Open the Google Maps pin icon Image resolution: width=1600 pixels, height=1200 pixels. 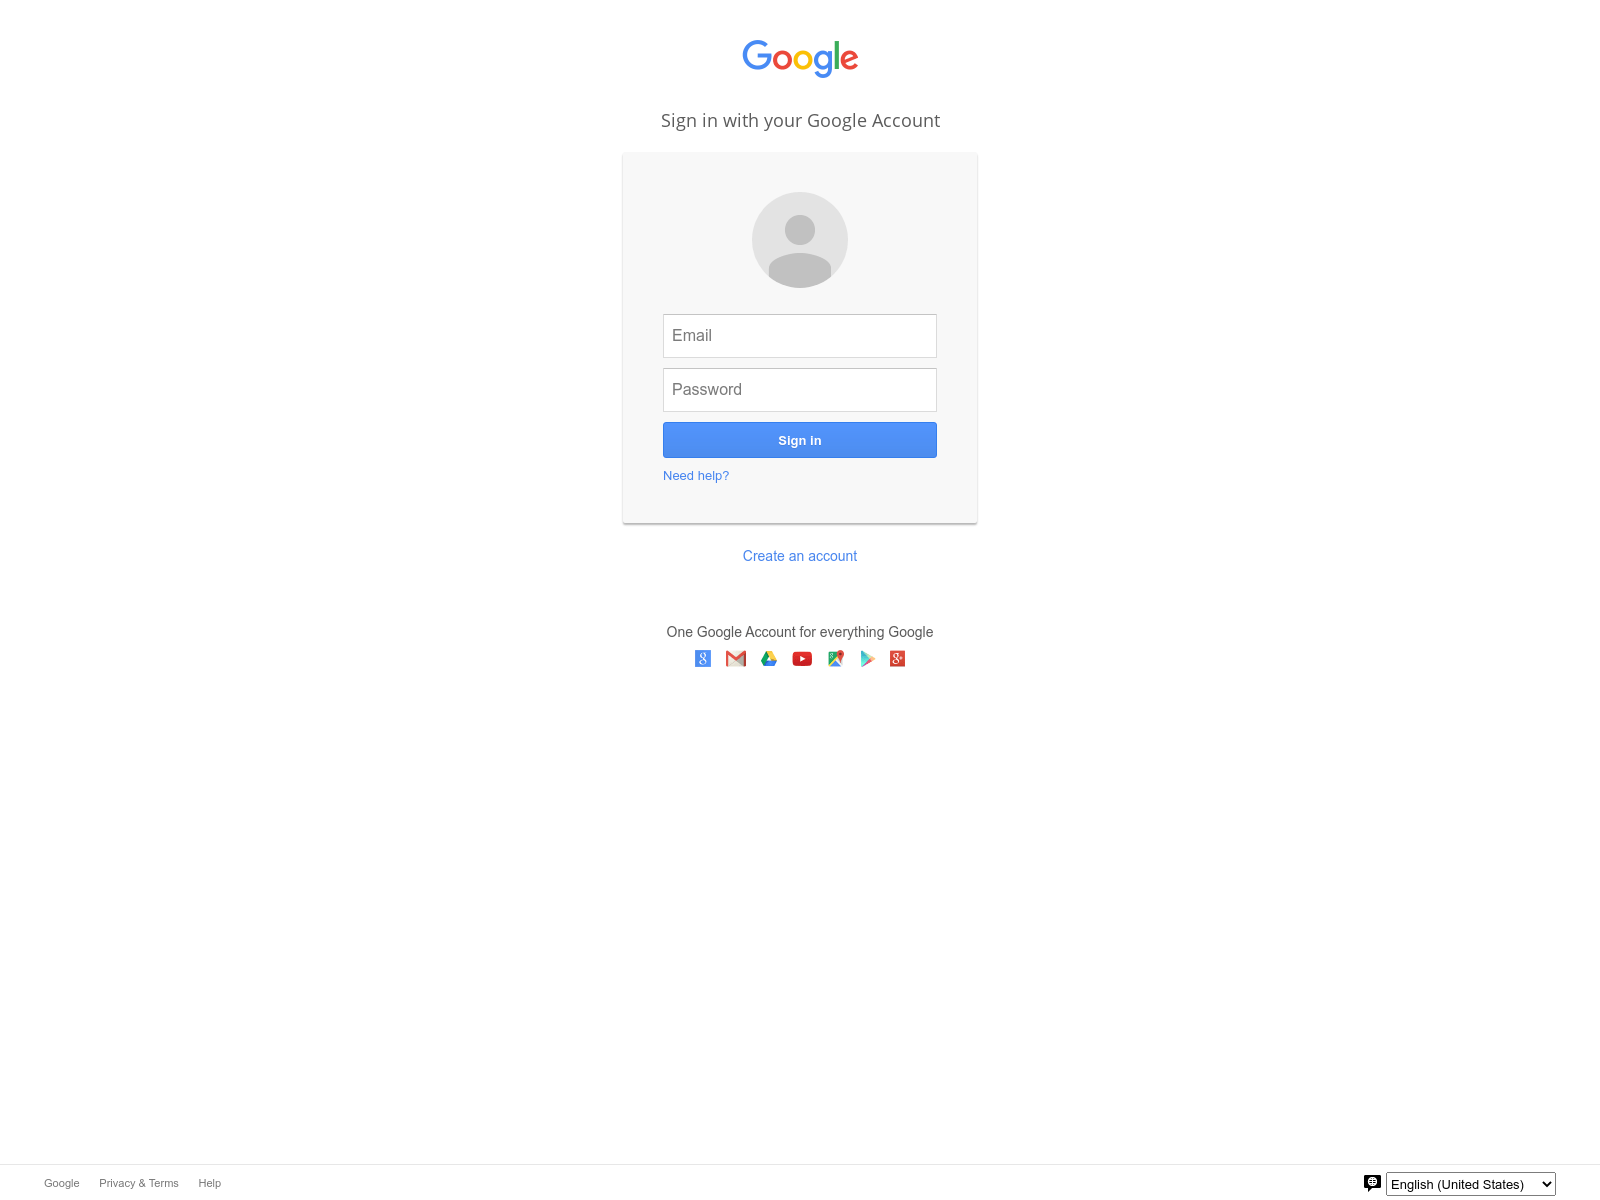pyautogui.click(x=836, y=658)
